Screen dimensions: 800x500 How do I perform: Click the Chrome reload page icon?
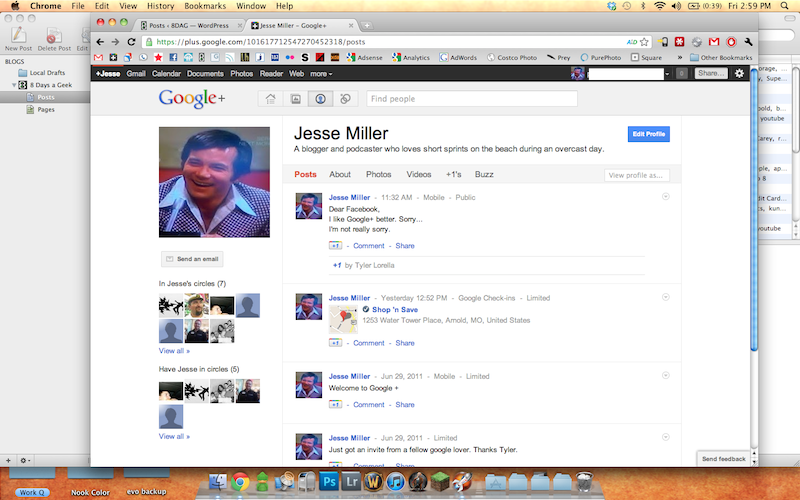pyautogui.click(x=131, y=42)
